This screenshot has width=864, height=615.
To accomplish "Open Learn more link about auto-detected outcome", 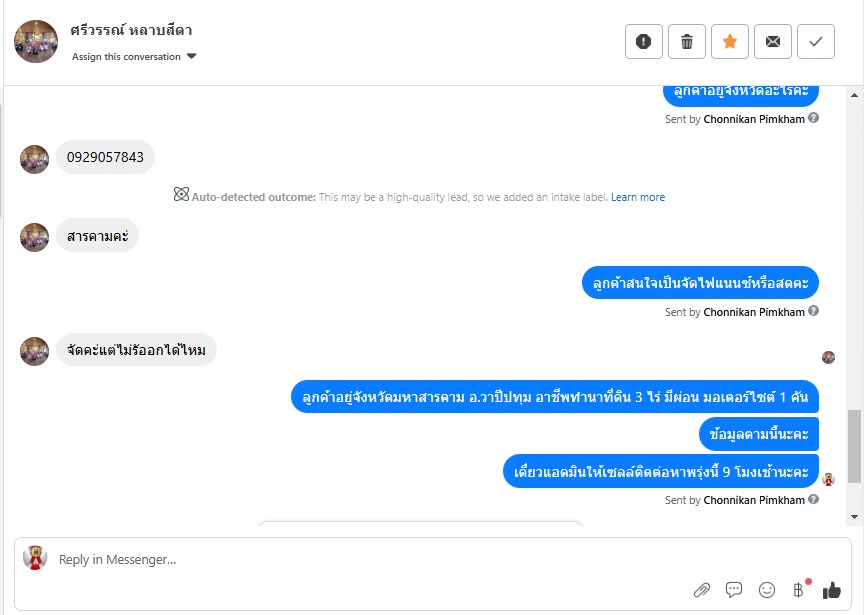I will (638, 197).
